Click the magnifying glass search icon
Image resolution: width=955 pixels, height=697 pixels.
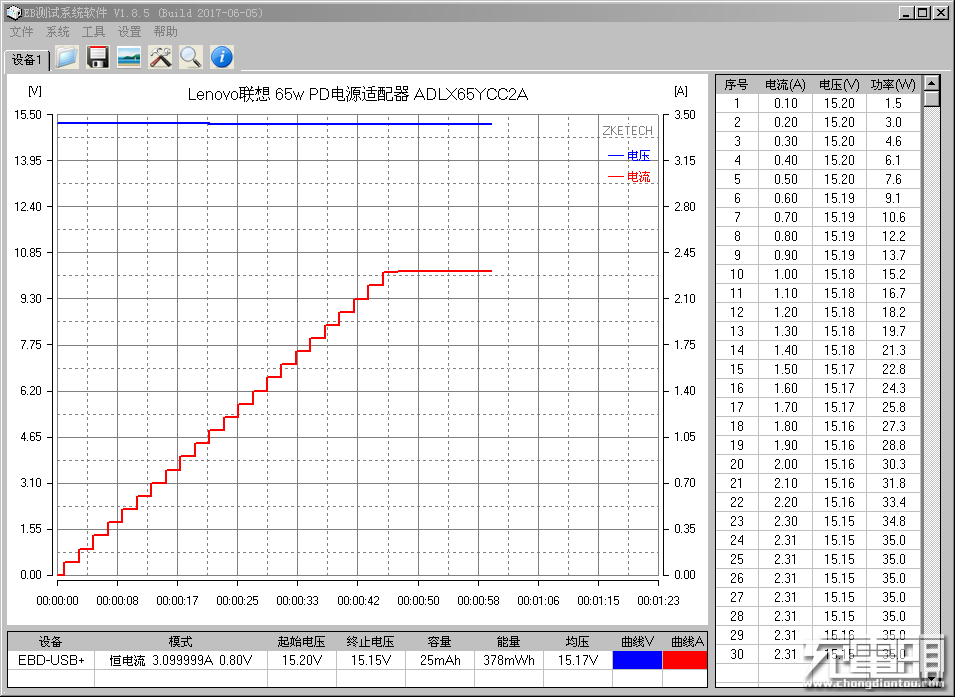pos(191,57)
